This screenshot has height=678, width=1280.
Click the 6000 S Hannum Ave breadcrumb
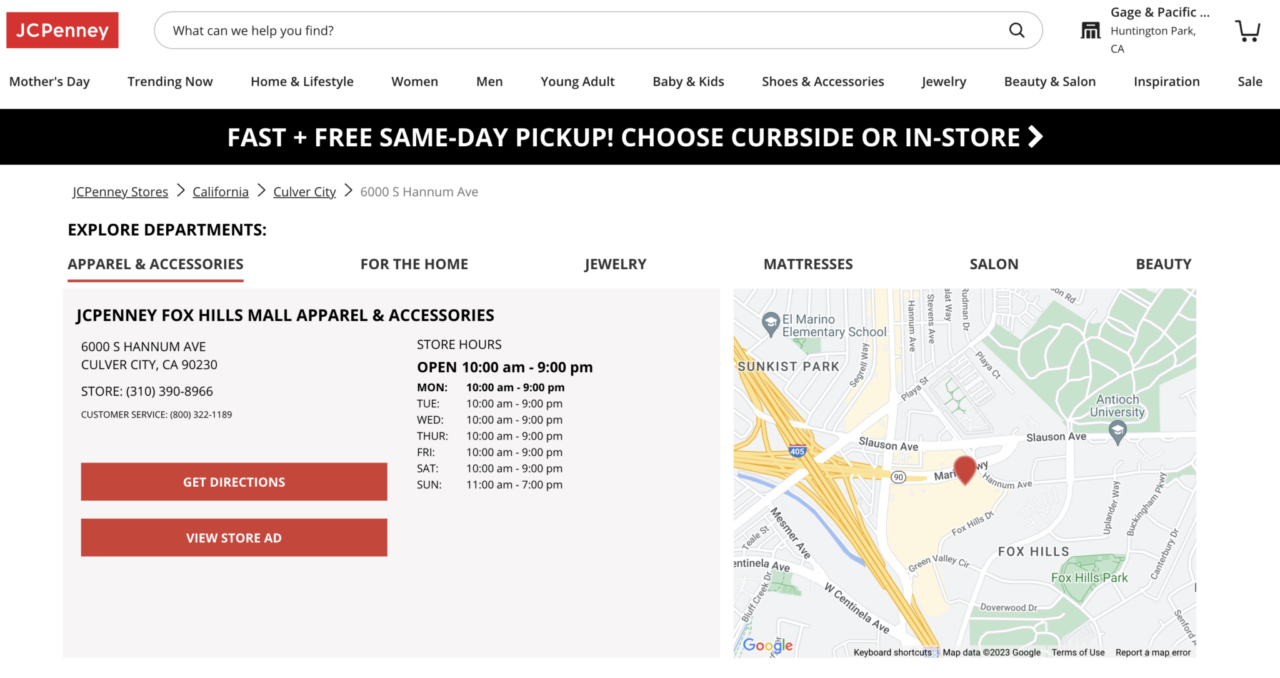click(x=419, y=192)
